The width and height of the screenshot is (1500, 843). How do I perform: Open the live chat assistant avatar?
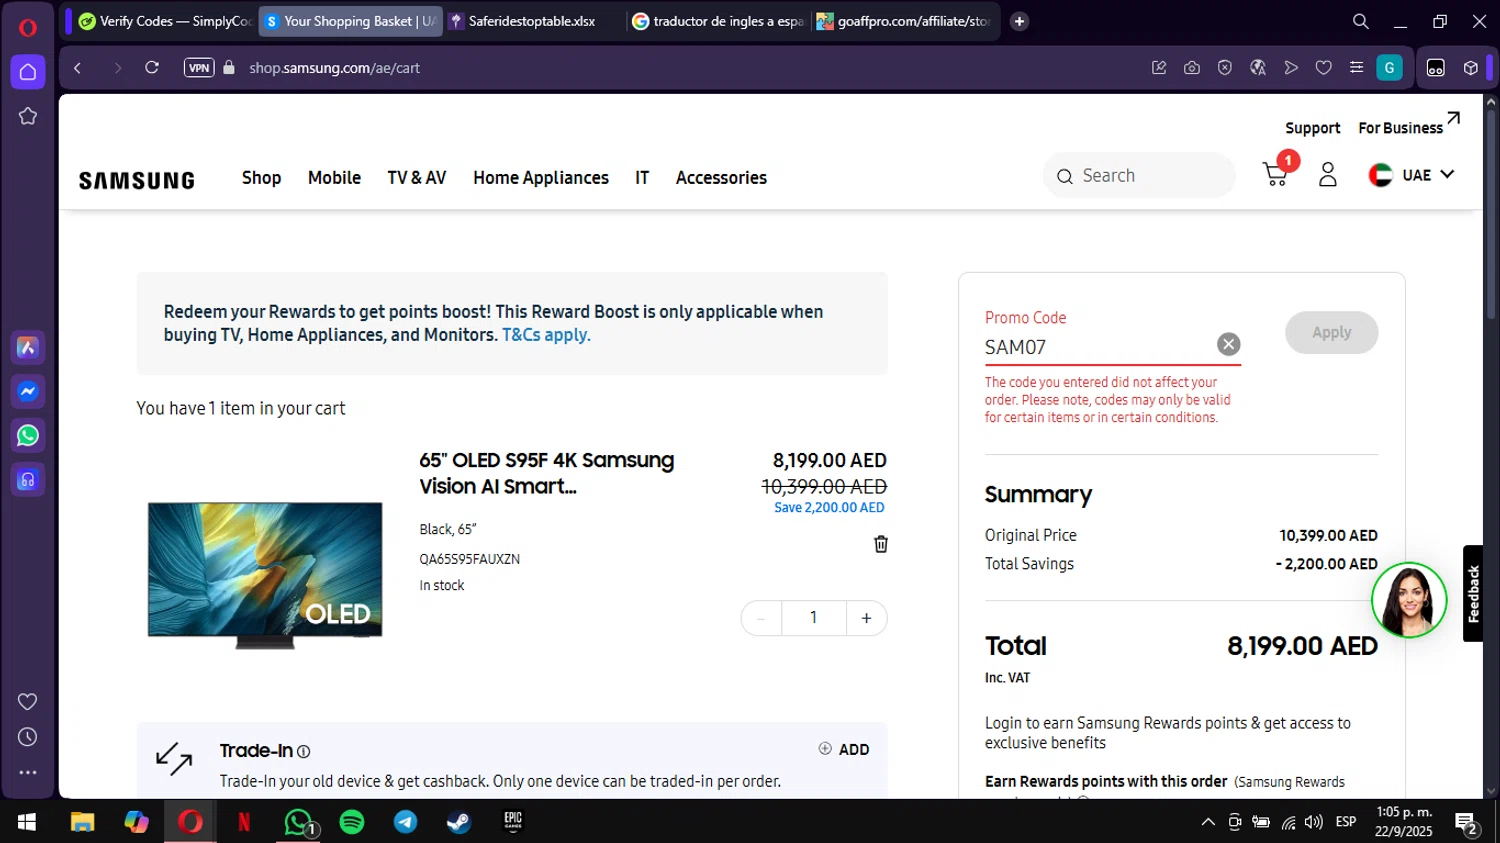(1409, 600)
